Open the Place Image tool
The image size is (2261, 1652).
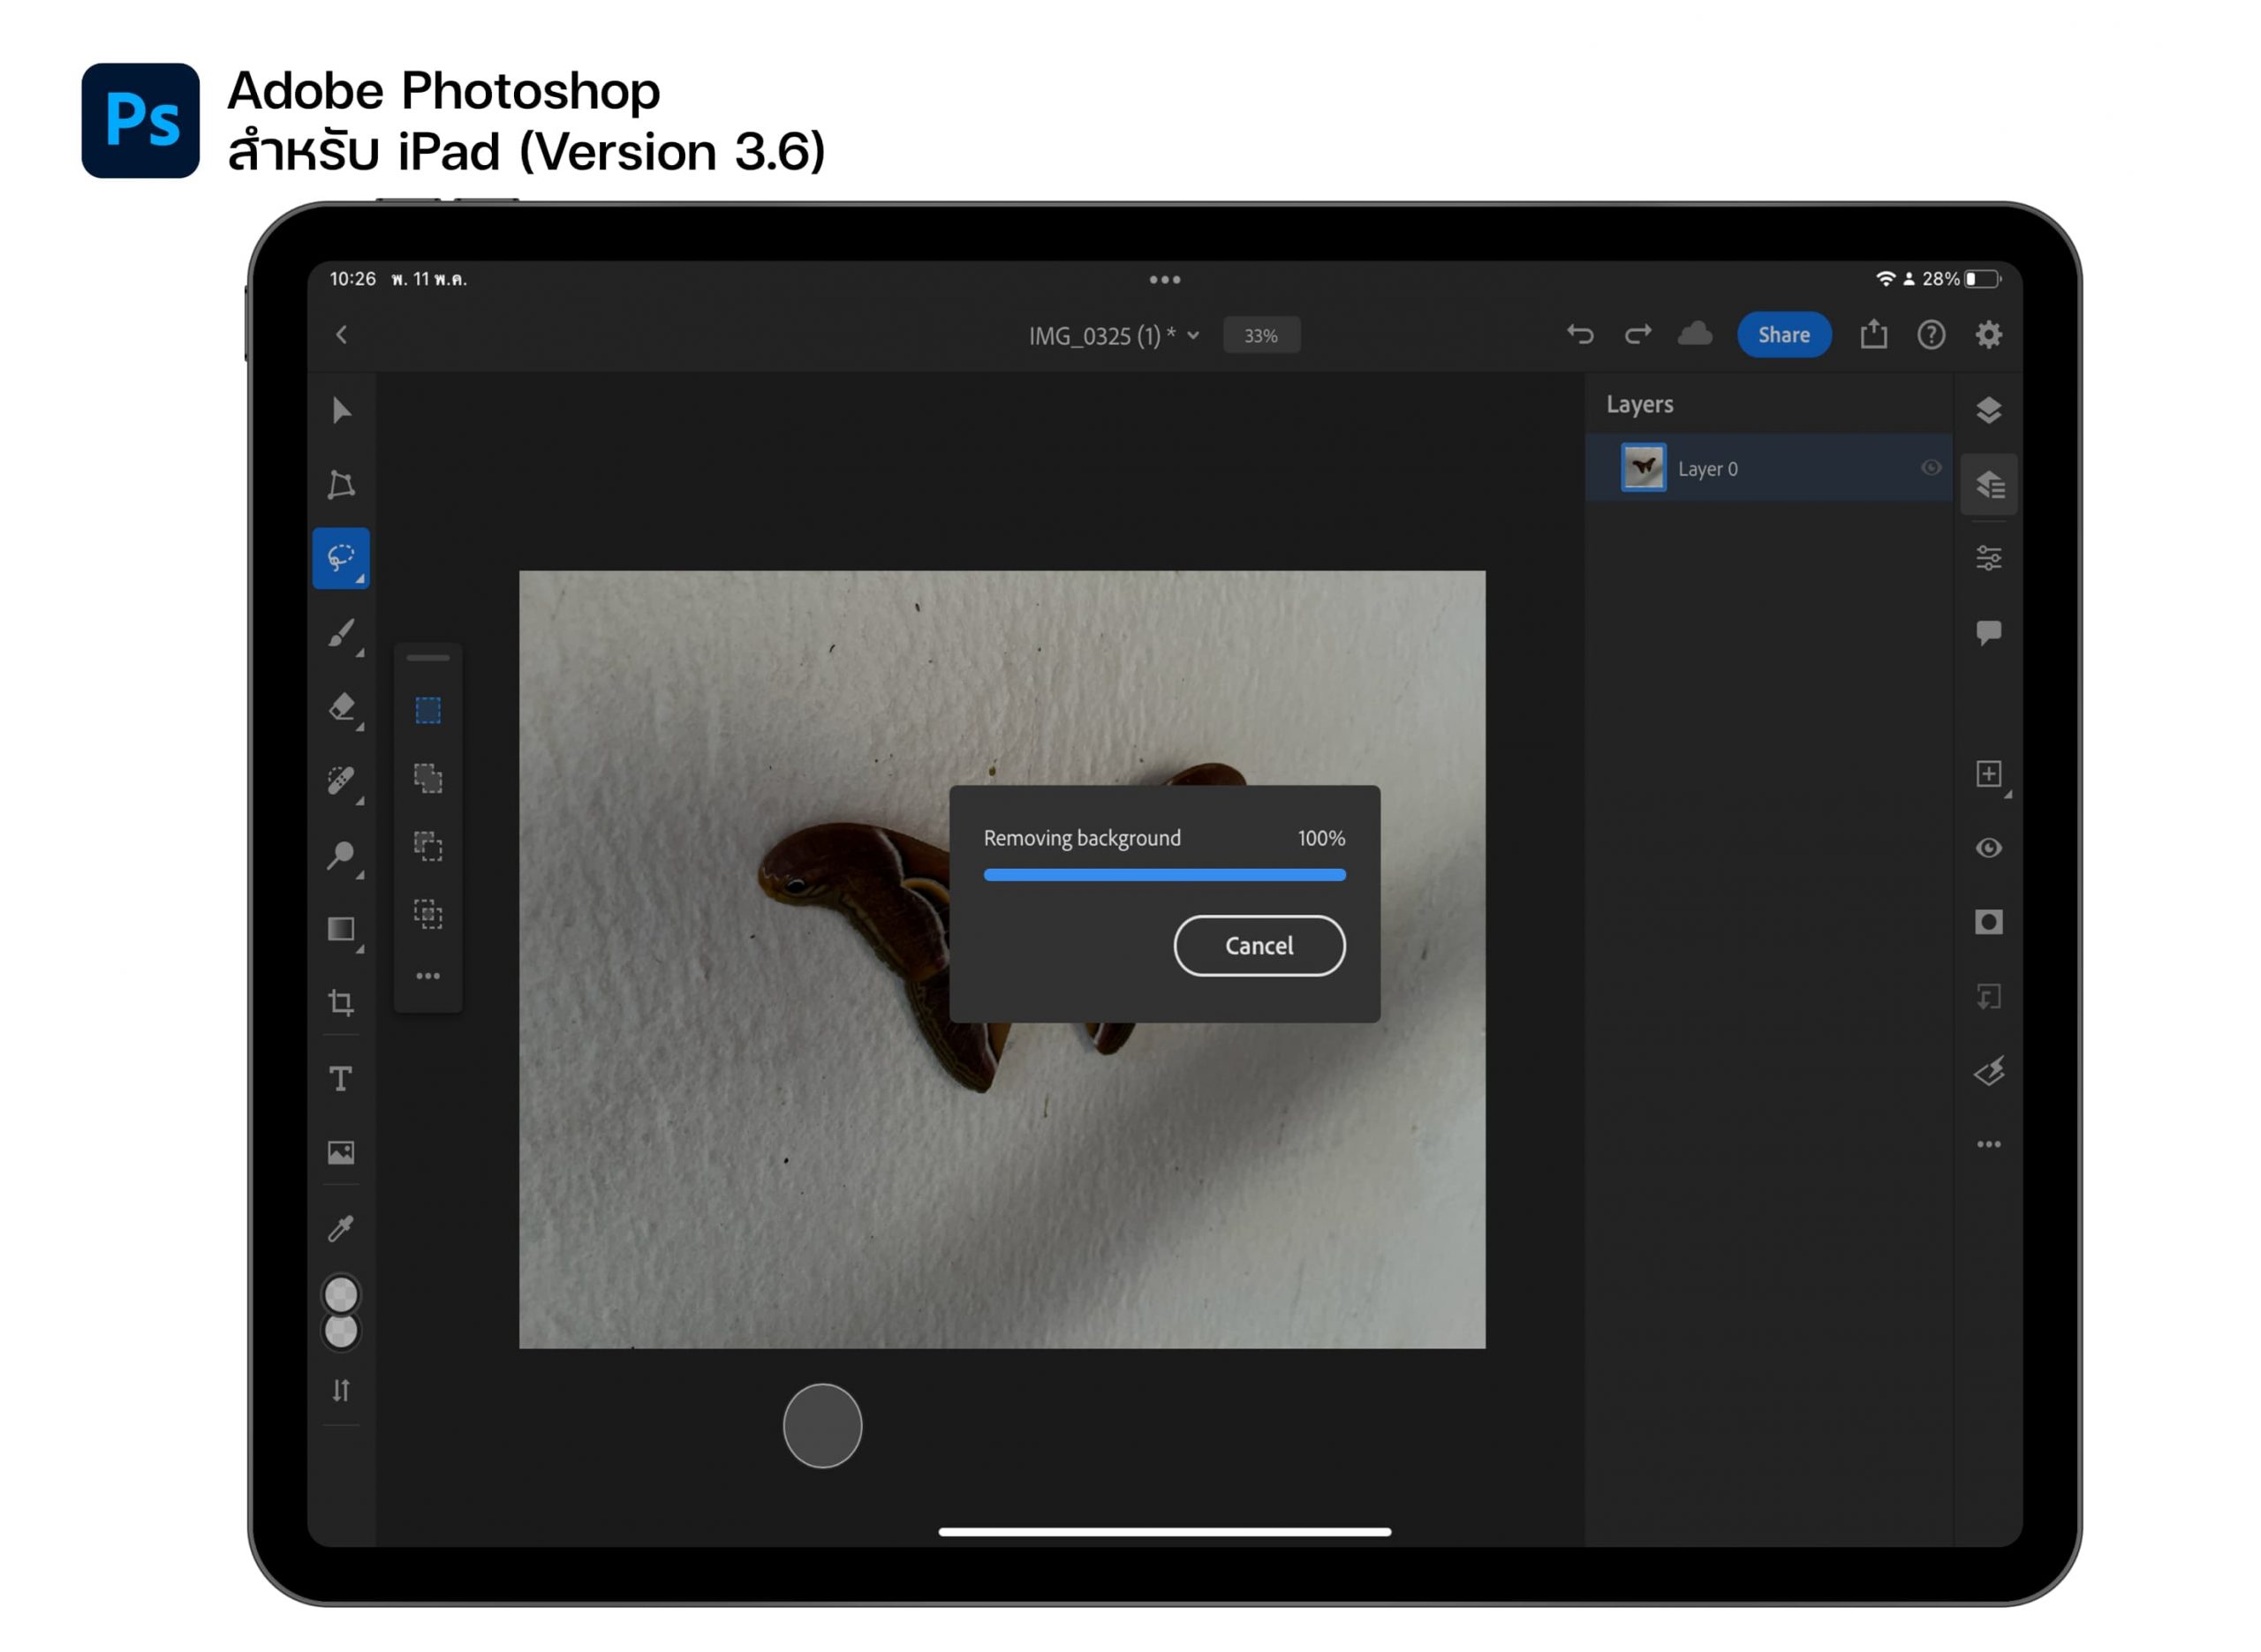pos(341,1153)
